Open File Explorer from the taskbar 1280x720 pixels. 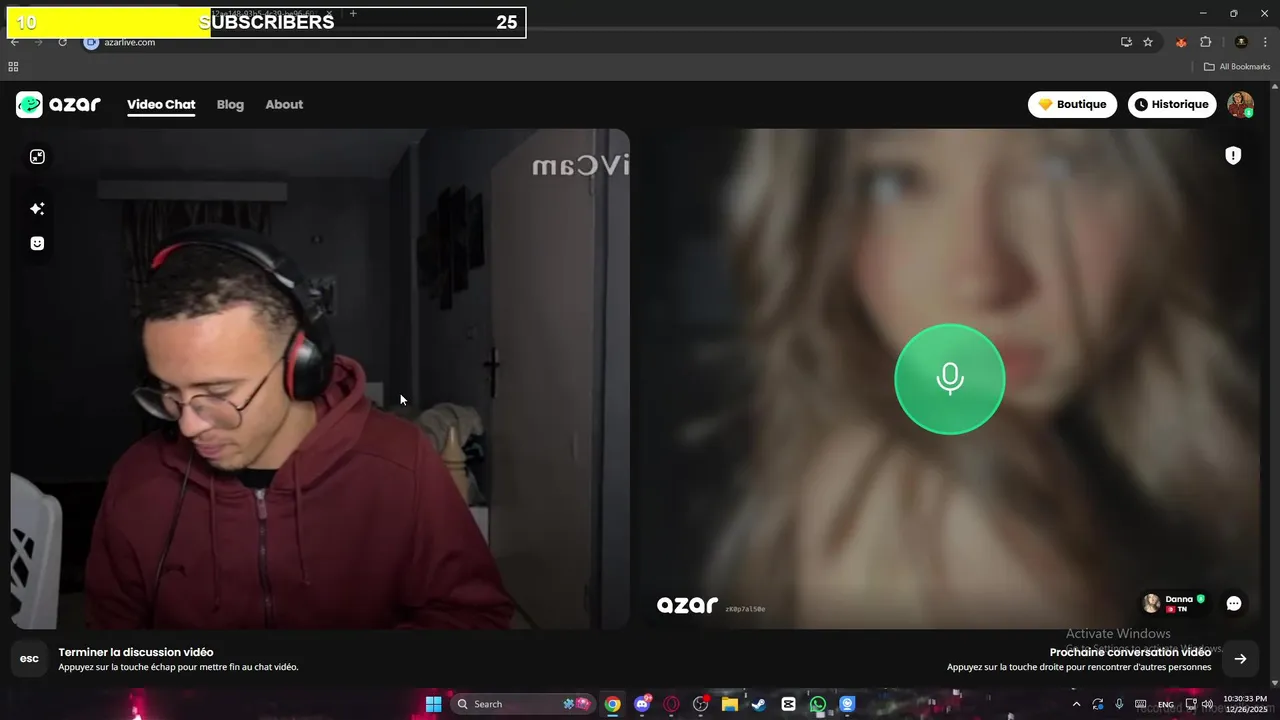pyautogui.click(x=730, y=704)
